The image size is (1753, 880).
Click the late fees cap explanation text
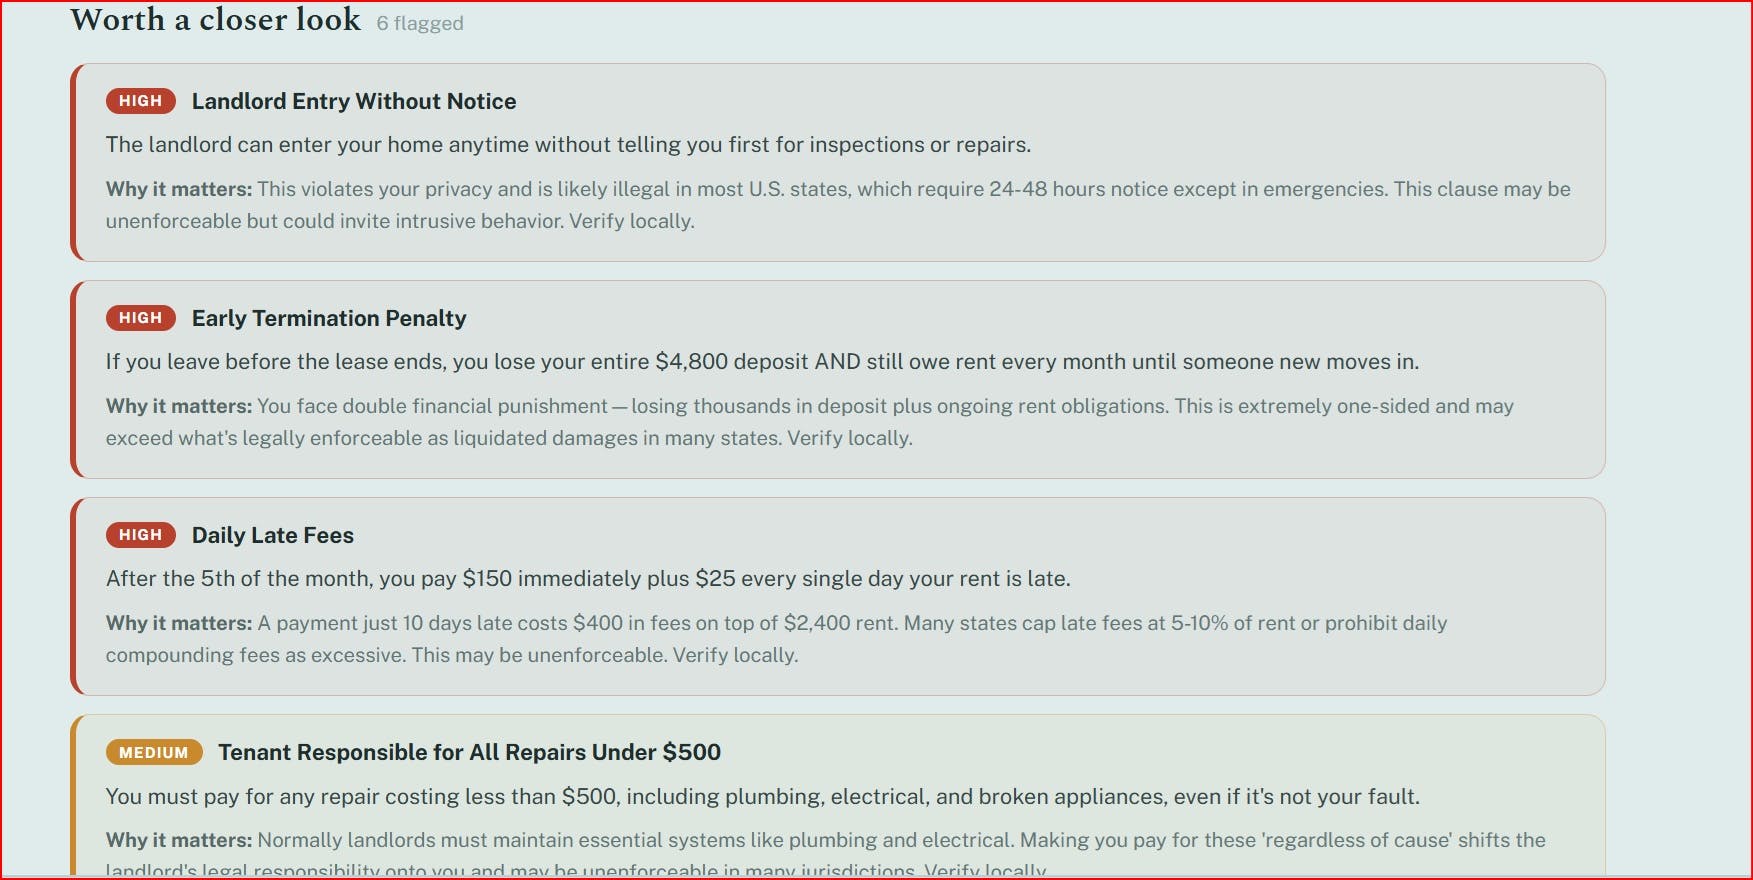pos(776,639)
